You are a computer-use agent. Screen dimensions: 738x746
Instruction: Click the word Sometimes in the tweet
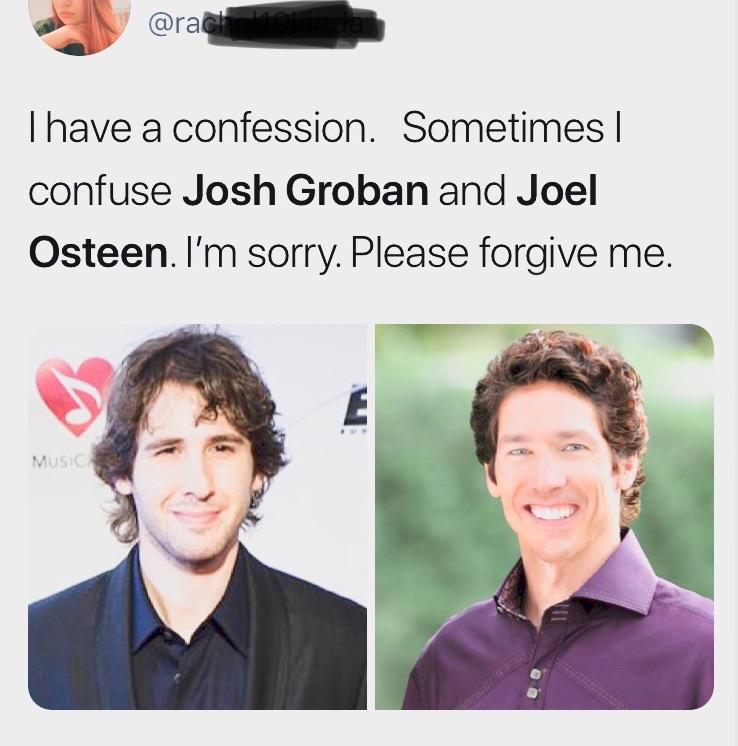pos(503,128)
